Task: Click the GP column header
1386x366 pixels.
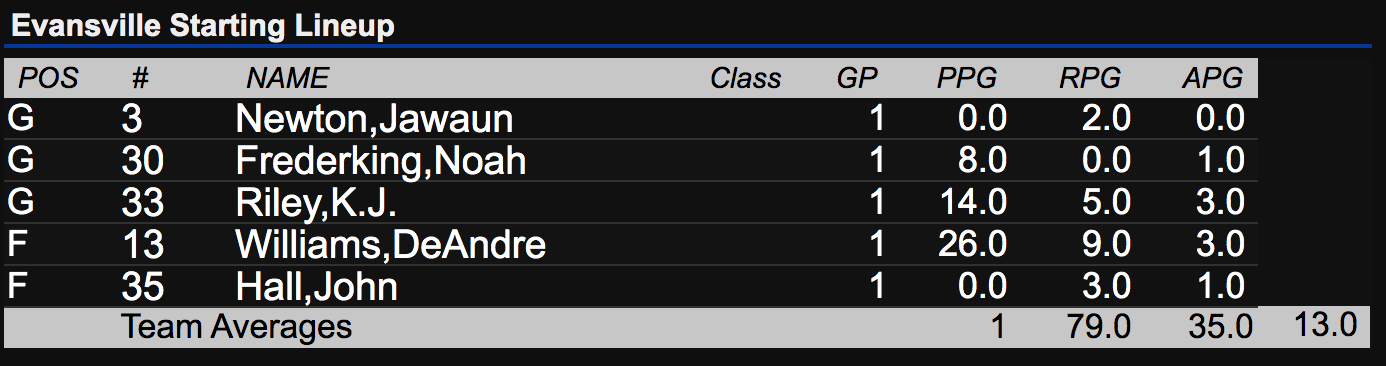Action: pyautogui.click(x=856, y=78)
